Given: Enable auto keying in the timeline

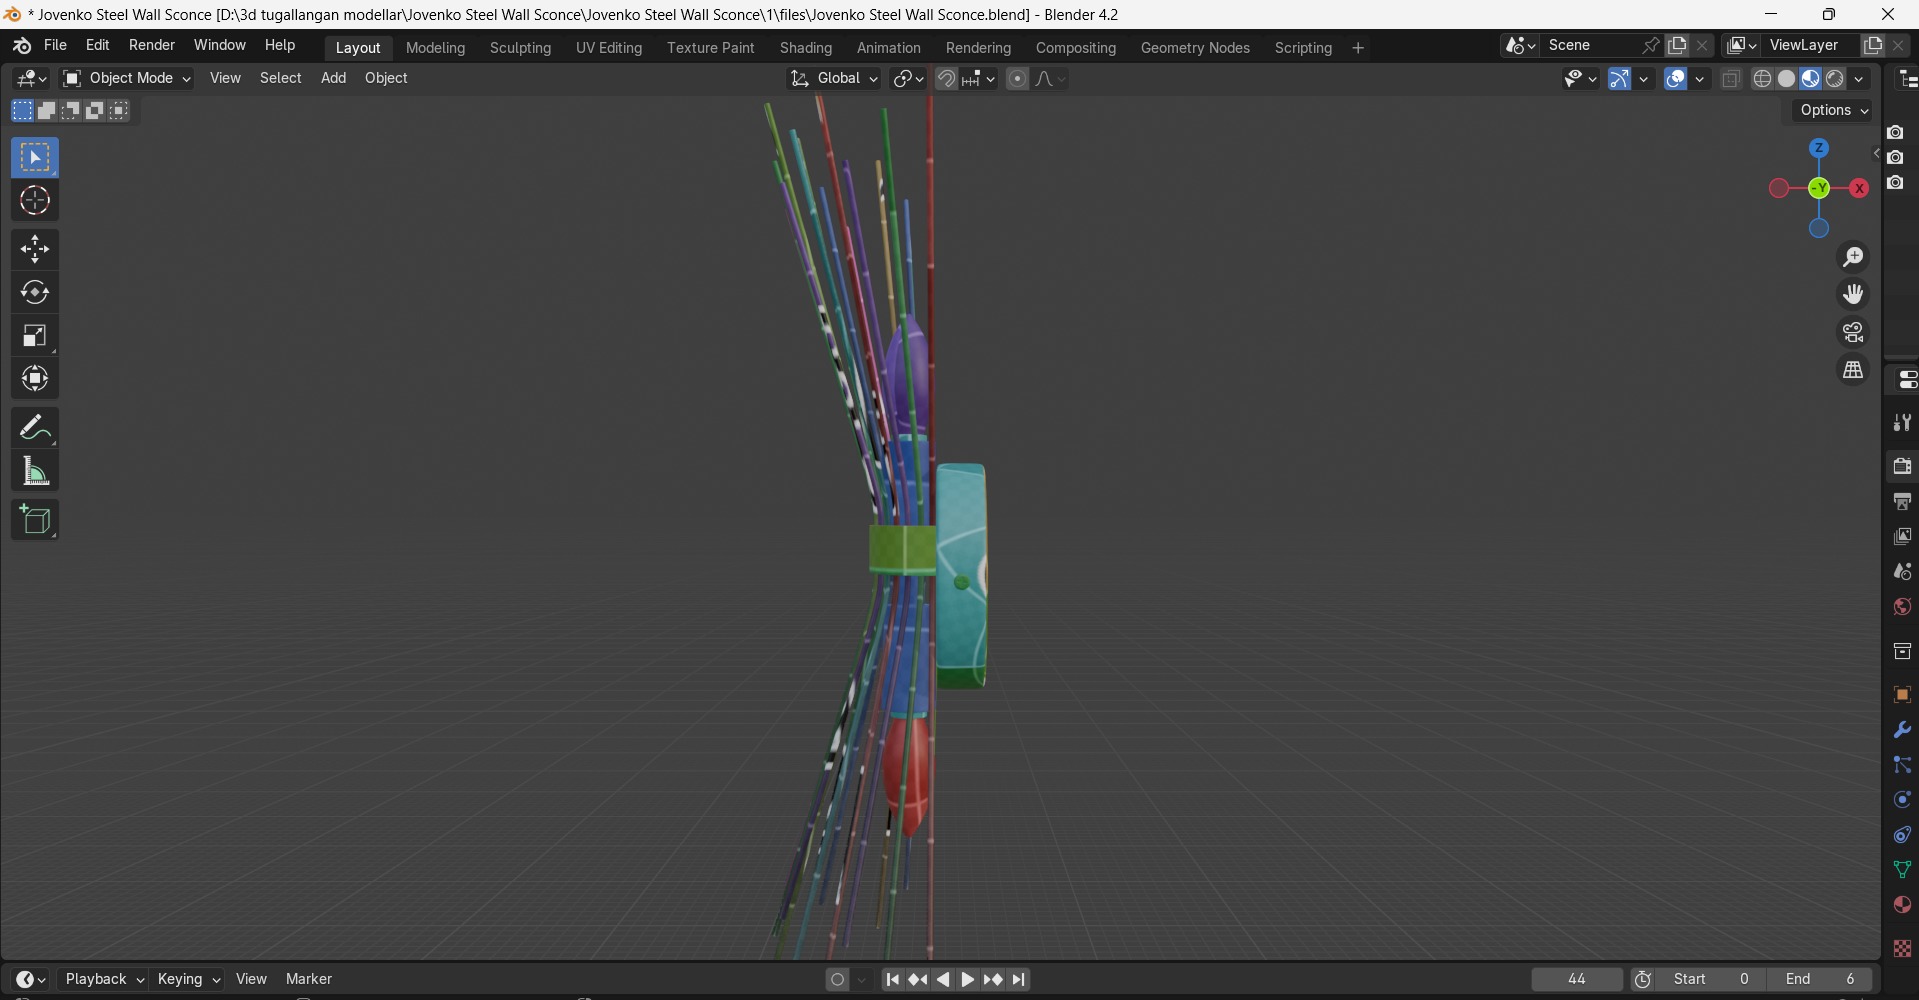Looking at the screenshot, I should 838,980.
